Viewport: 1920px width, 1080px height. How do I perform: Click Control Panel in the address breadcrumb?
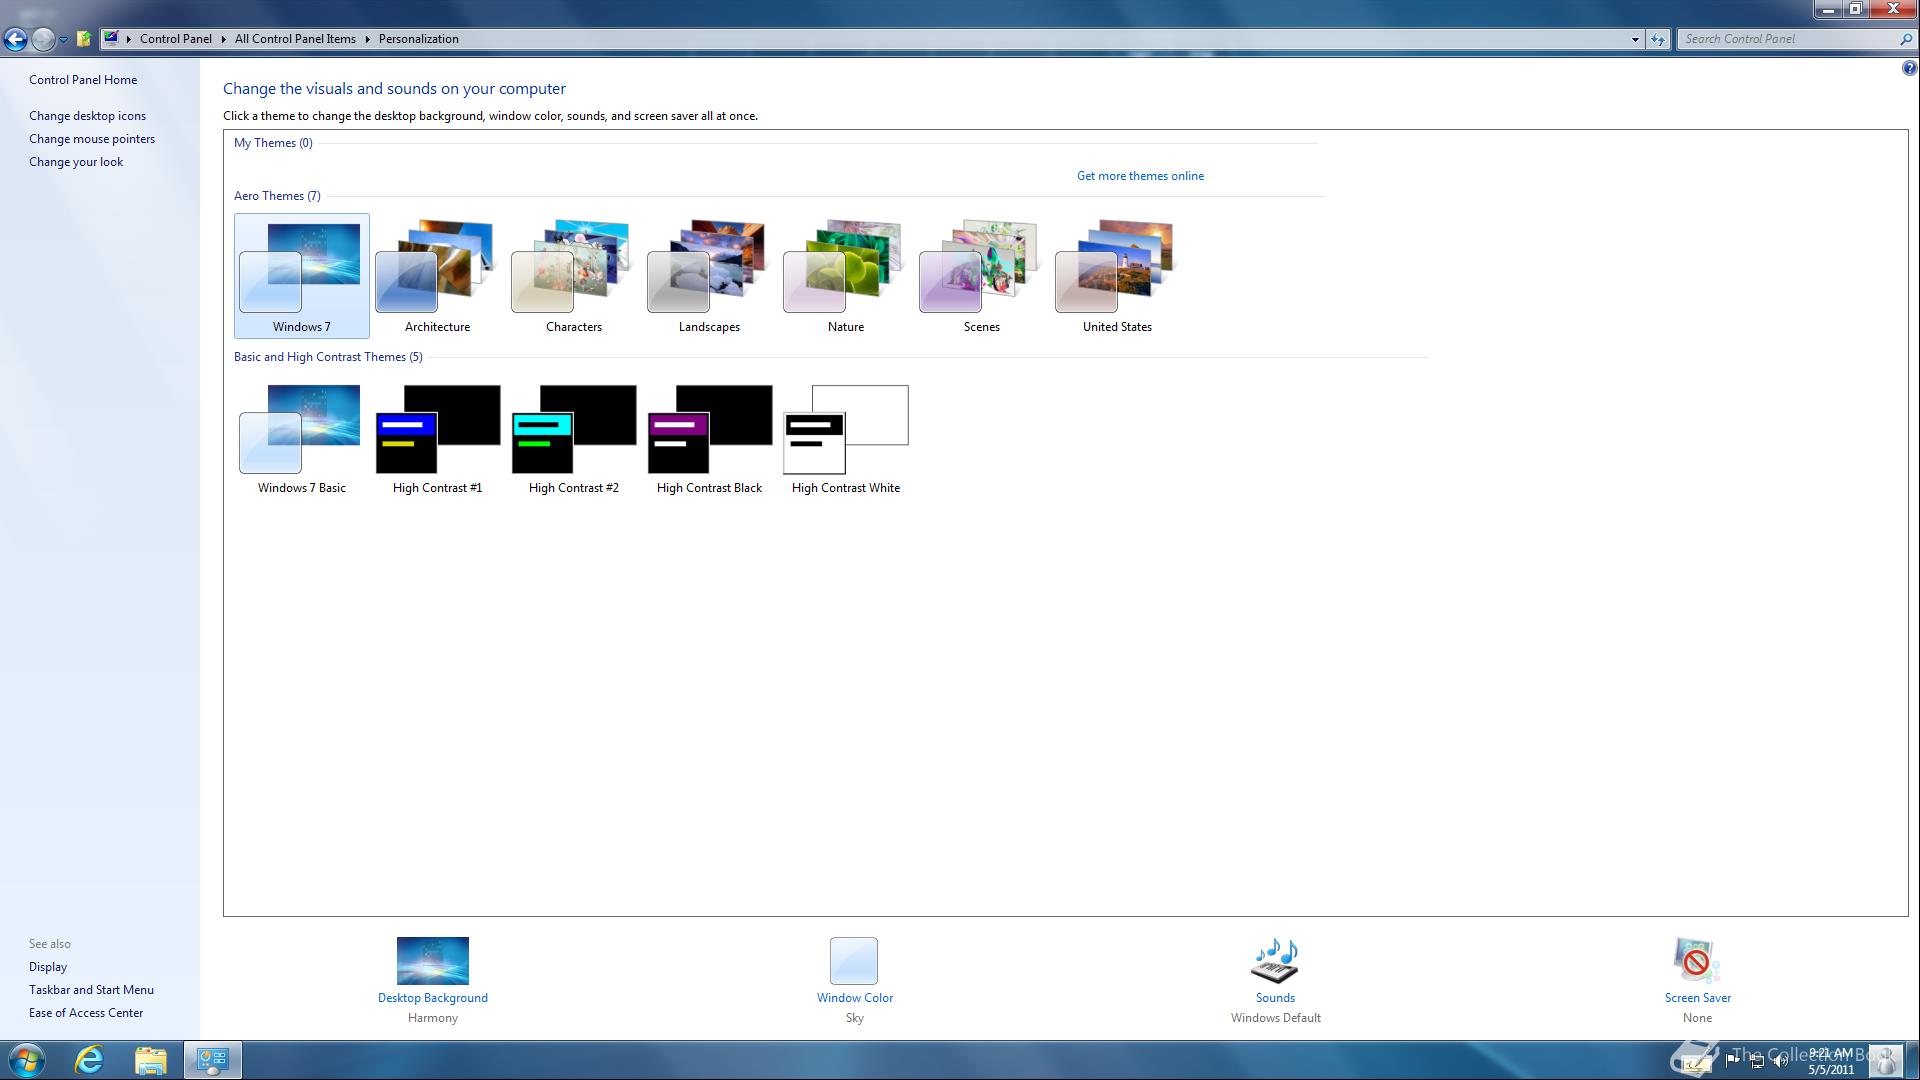tap(176, 39)
